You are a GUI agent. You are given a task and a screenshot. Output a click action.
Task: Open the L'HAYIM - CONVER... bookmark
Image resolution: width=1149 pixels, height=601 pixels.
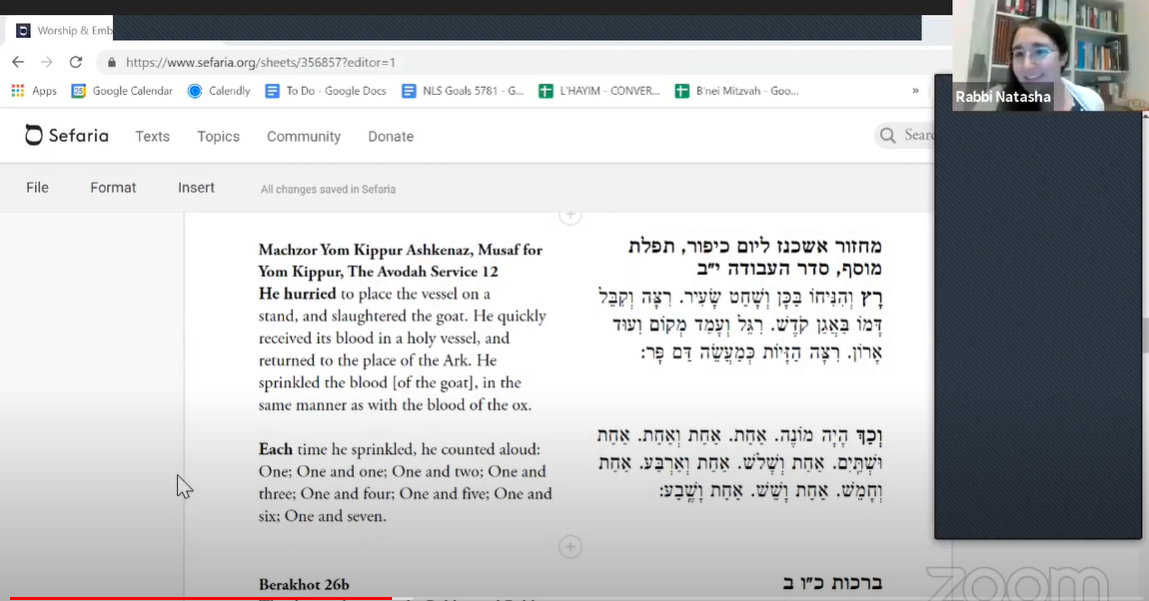pyautogui.click(x=599, y=91)
